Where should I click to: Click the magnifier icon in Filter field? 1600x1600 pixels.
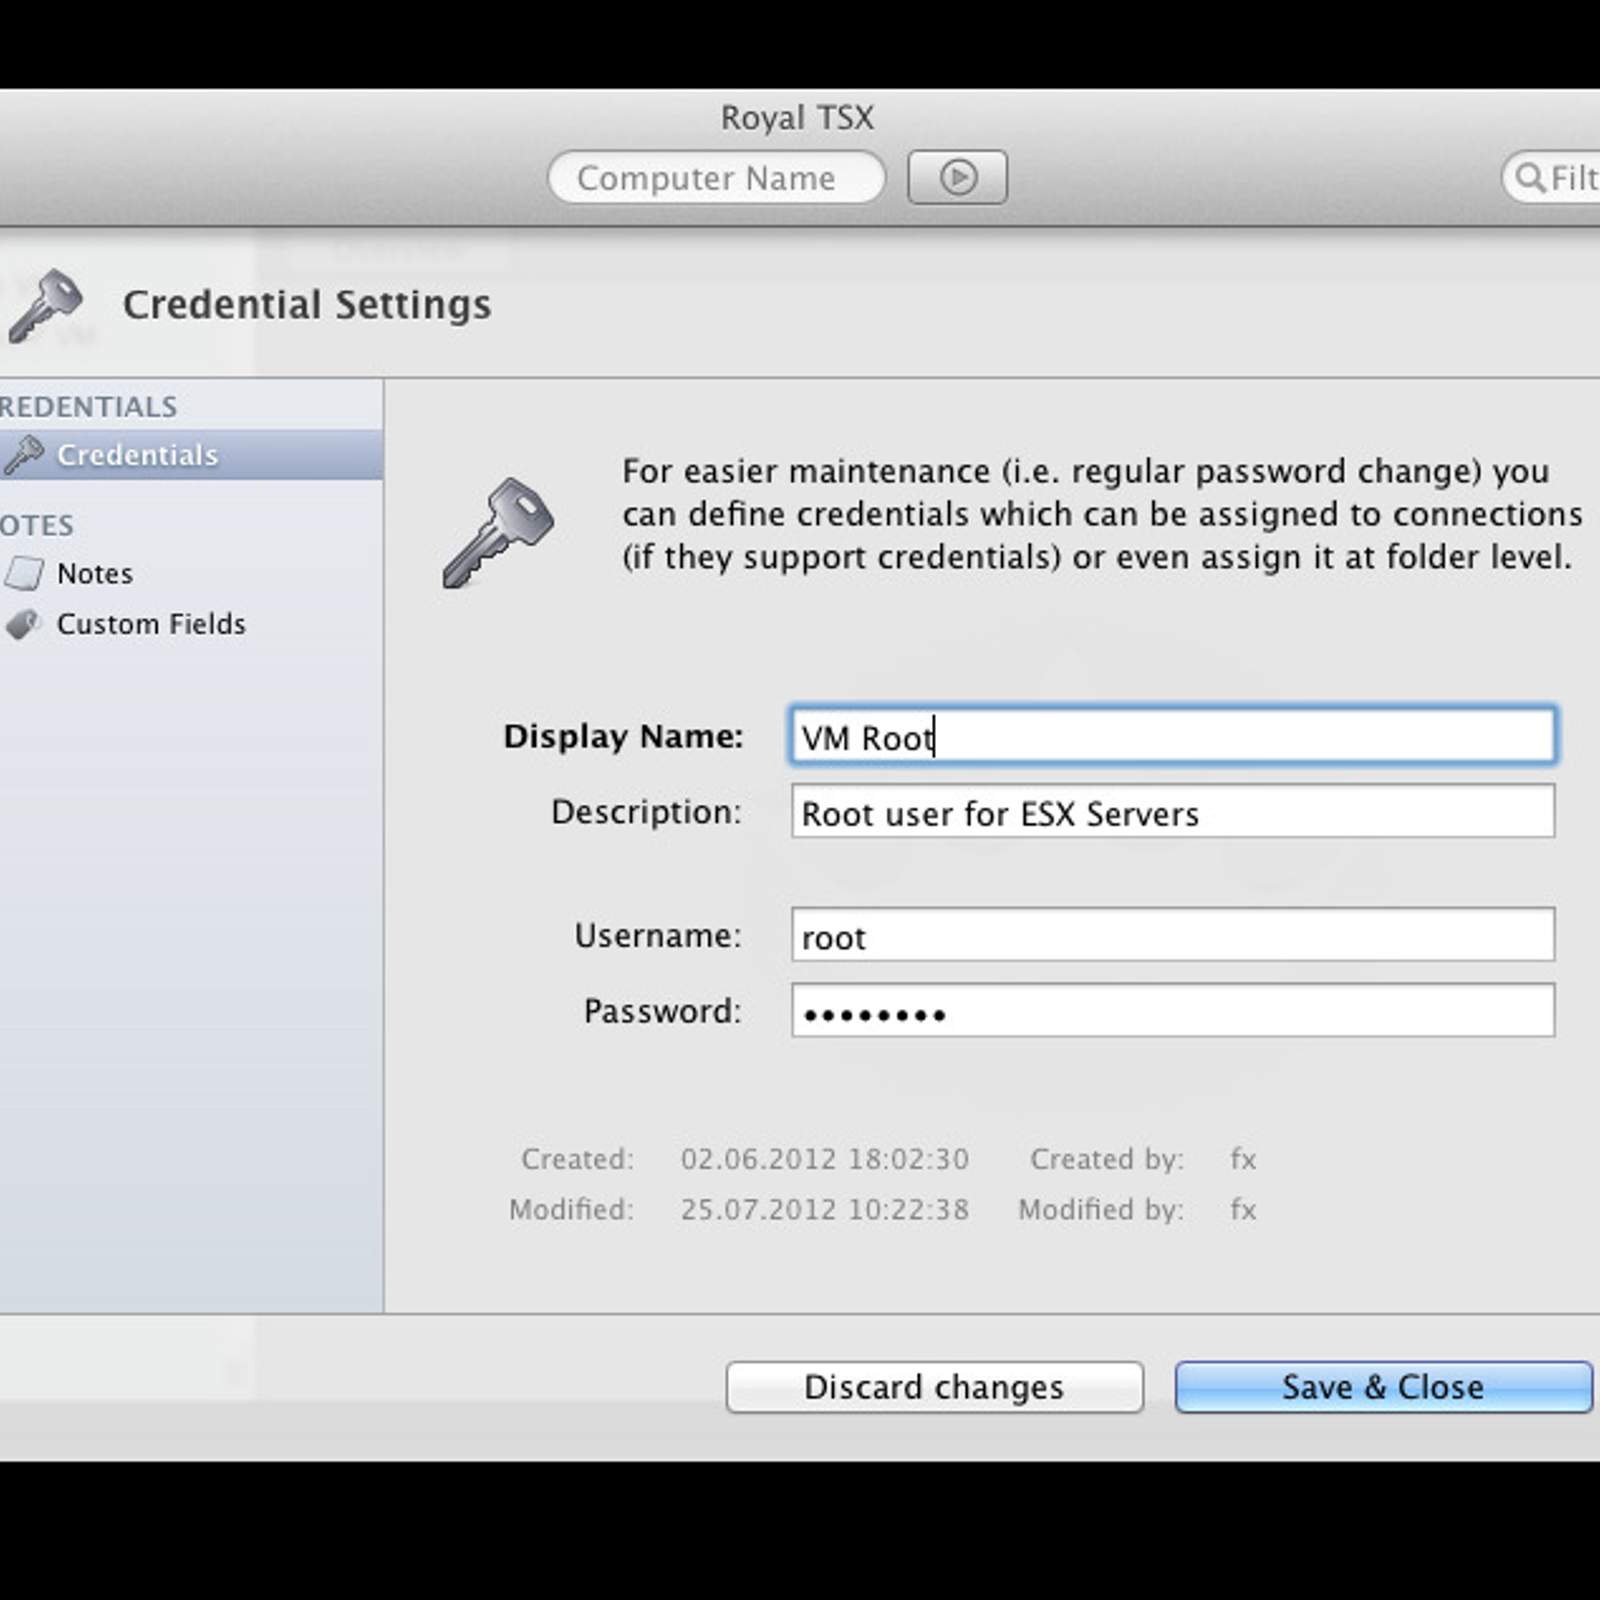pos(1529,178)
